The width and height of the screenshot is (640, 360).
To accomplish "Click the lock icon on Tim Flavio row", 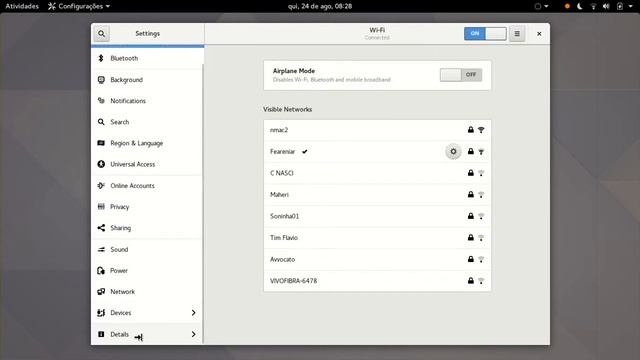I will [x=471, y=237].
